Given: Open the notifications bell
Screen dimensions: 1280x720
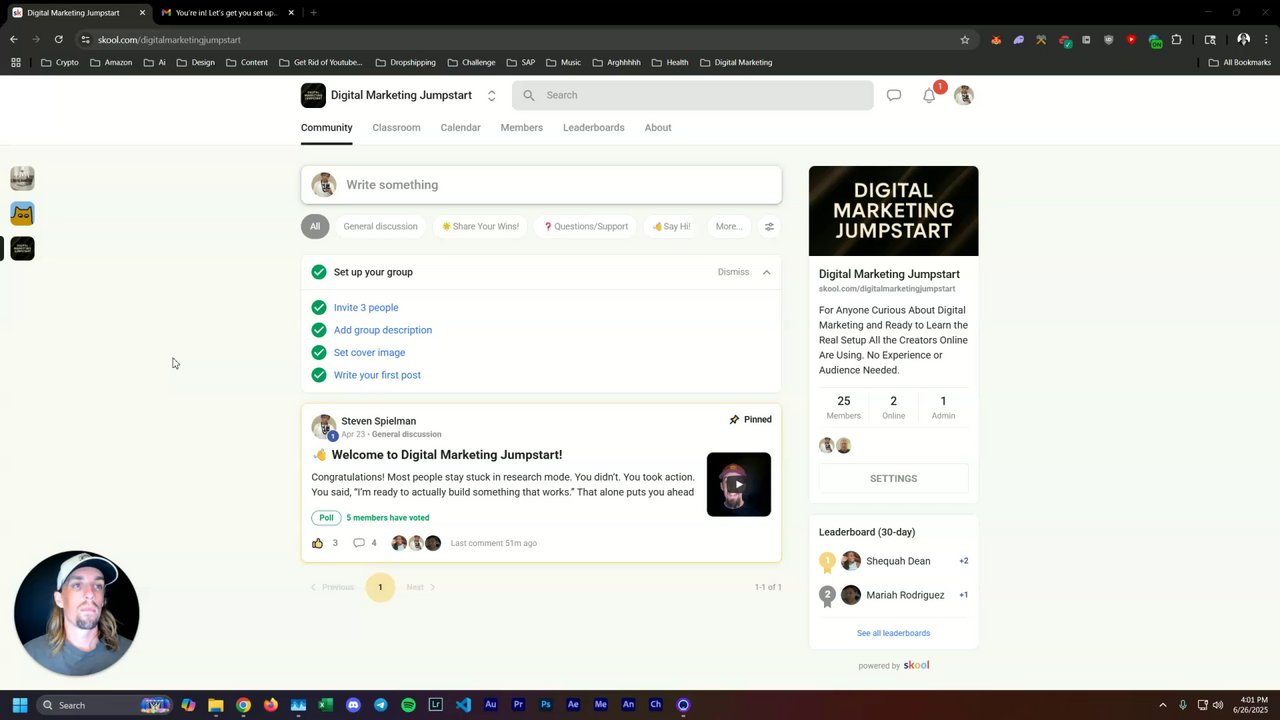Looking at the screenshot, I should coord(929,96).
